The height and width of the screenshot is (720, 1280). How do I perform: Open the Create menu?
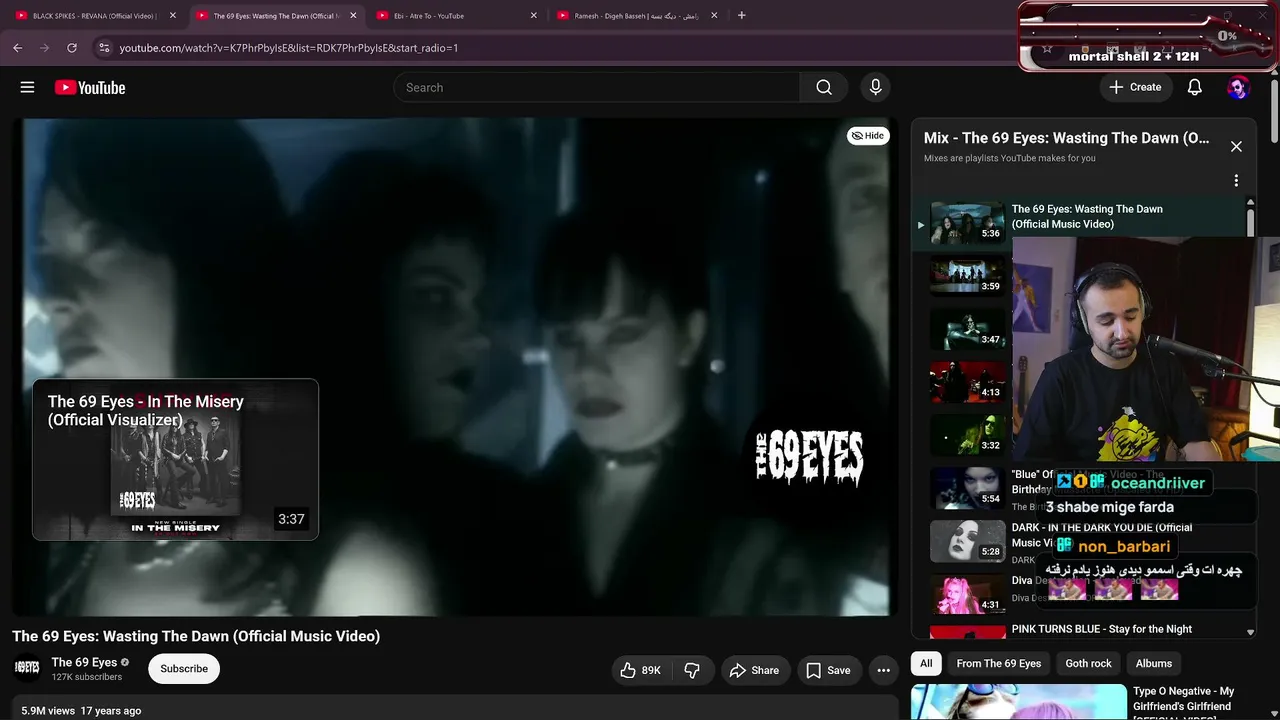[x=1135, y=88]
